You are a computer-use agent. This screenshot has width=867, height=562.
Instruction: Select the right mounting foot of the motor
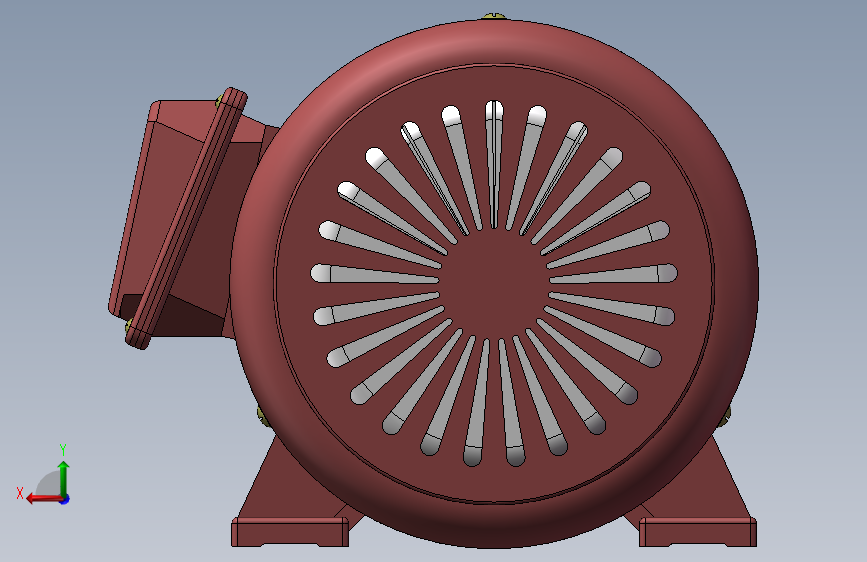[x=698, y=514]
